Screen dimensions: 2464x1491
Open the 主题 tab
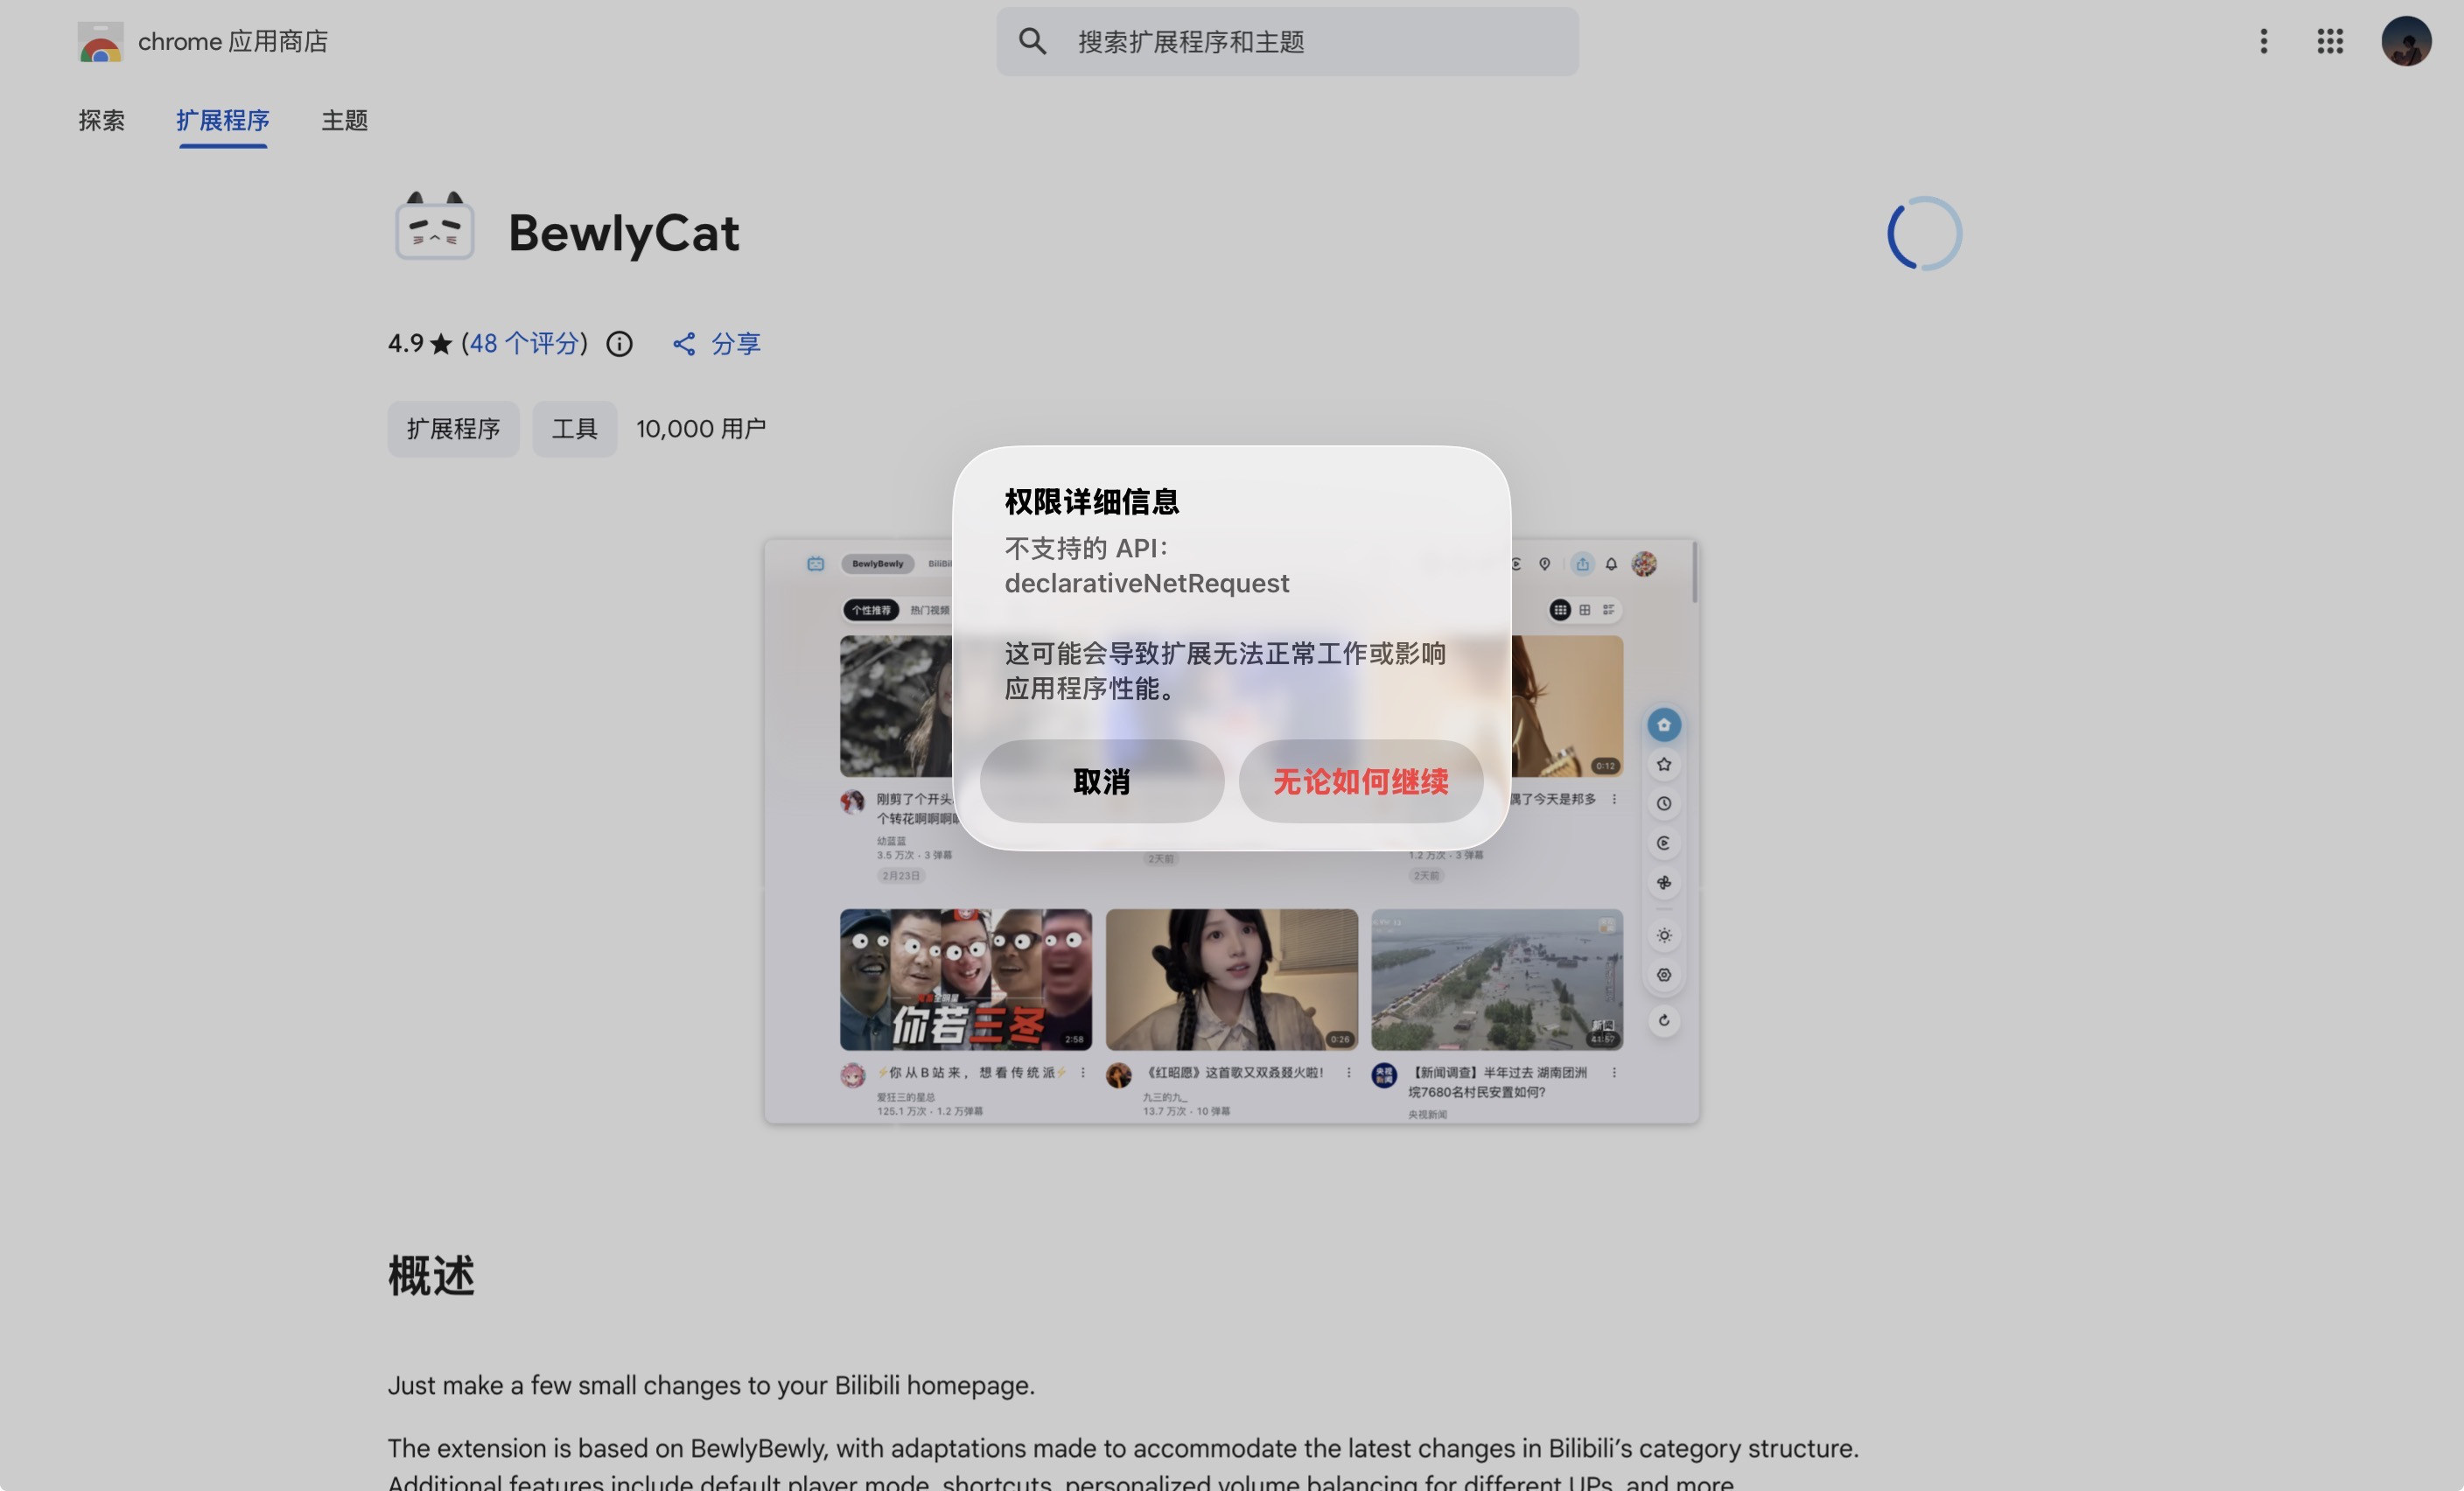[344, 120]
